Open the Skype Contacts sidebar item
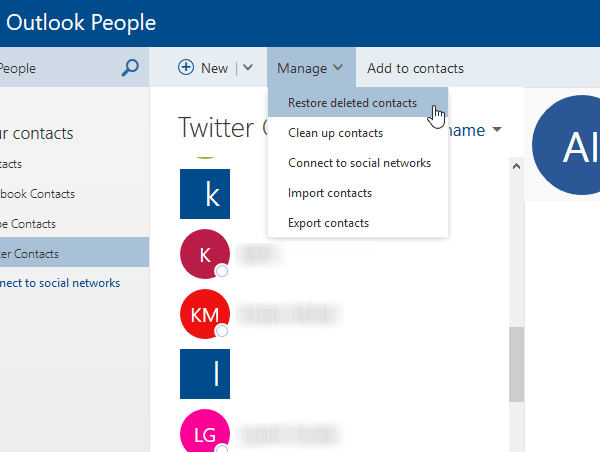This screenshot has width=600, height=452. click(x=74, y=224)
